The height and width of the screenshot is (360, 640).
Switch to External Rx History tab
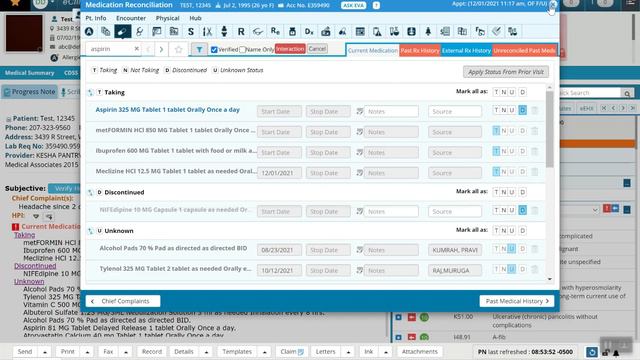(466, 50)
